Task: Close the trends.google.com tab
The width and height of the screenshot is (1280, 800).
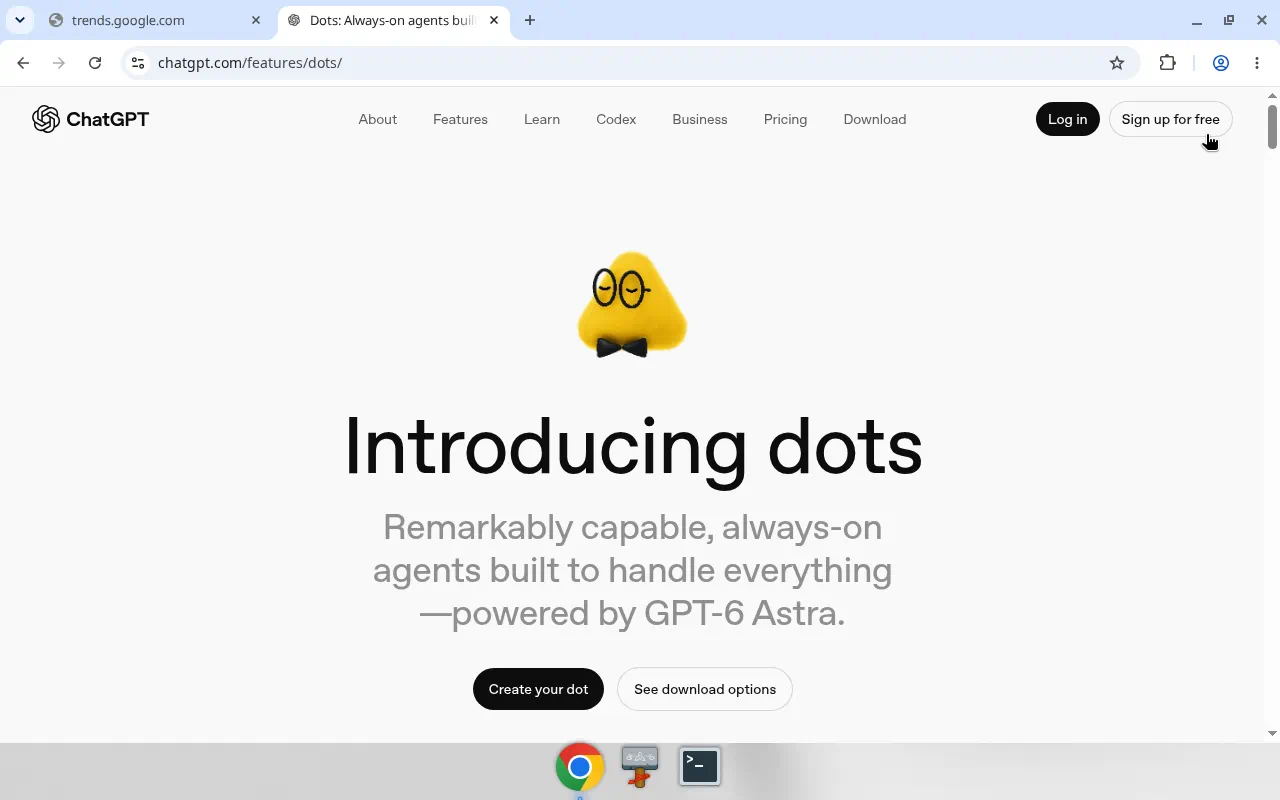Action: click(256, 20)
